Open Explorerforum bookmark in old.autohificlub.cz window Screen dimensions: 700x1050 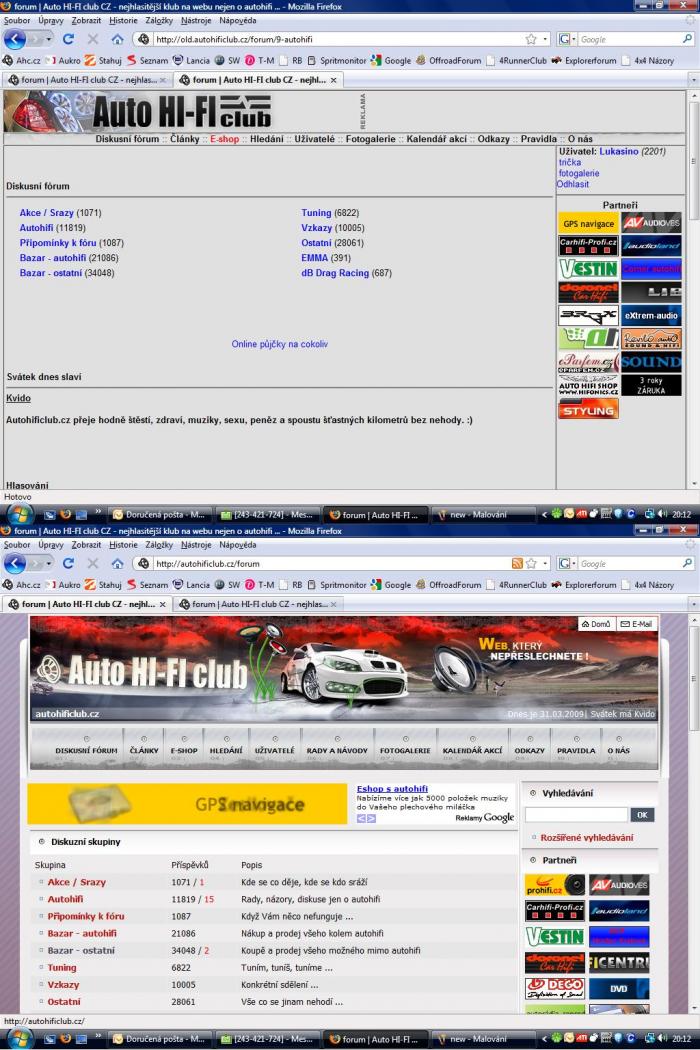tap(584, 60)
